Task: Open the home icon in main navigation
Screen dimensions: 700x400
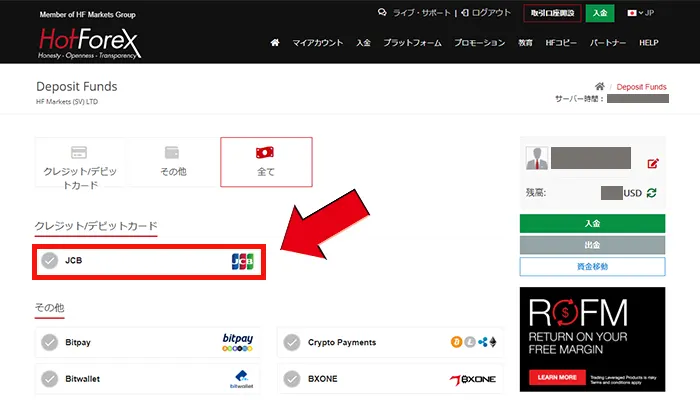Action: click(275, 42)
